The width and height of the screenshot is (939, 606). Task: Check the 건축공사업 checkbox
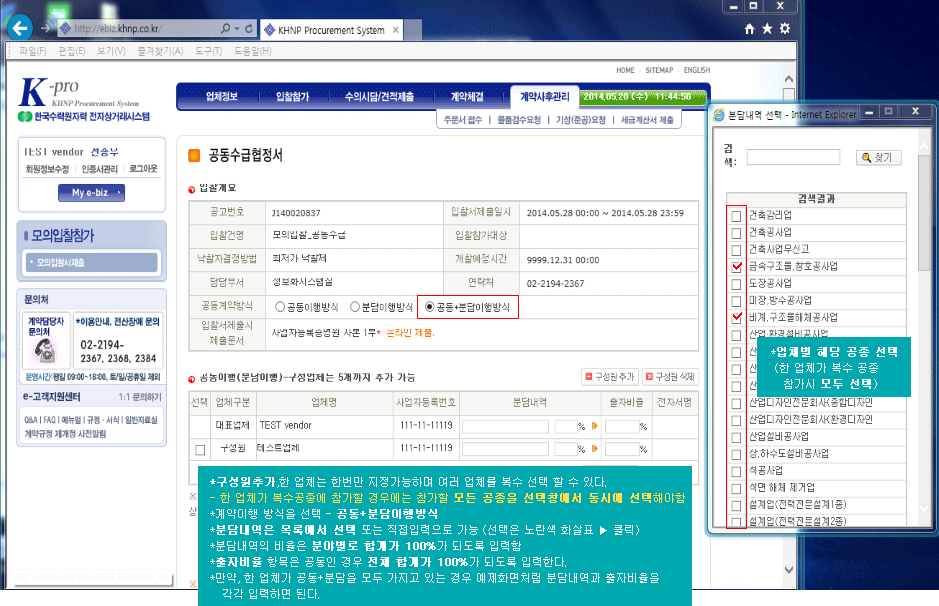(x=737, y=233)
